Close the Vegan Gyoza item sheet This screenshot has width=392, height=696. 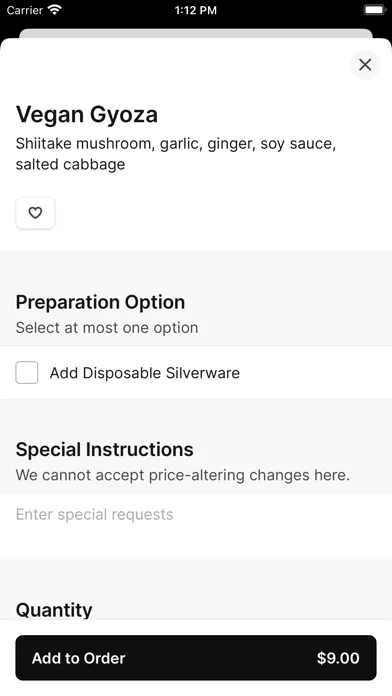(x=365, y=65)
